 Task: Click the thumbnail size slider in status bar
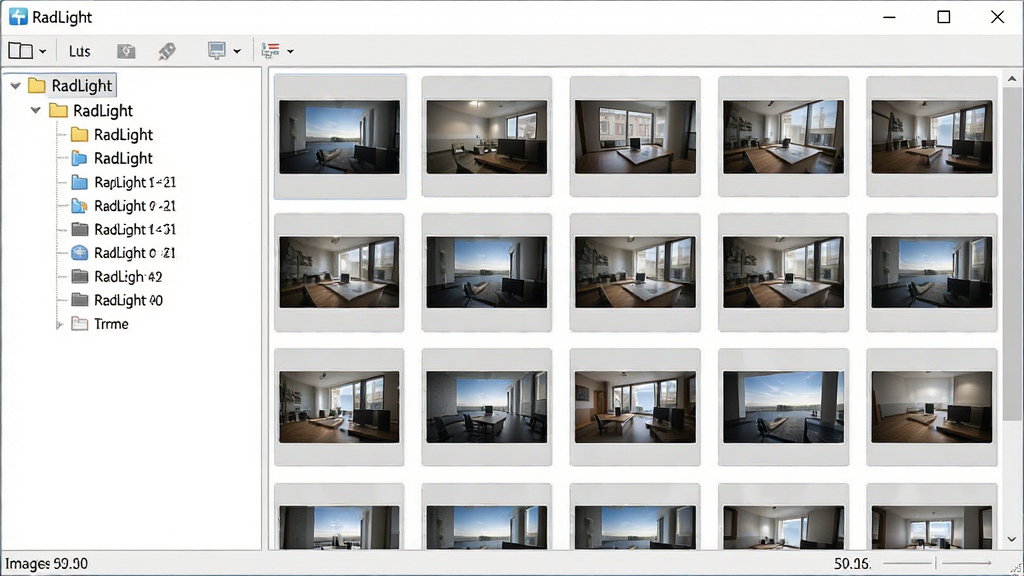coord(937,563)
